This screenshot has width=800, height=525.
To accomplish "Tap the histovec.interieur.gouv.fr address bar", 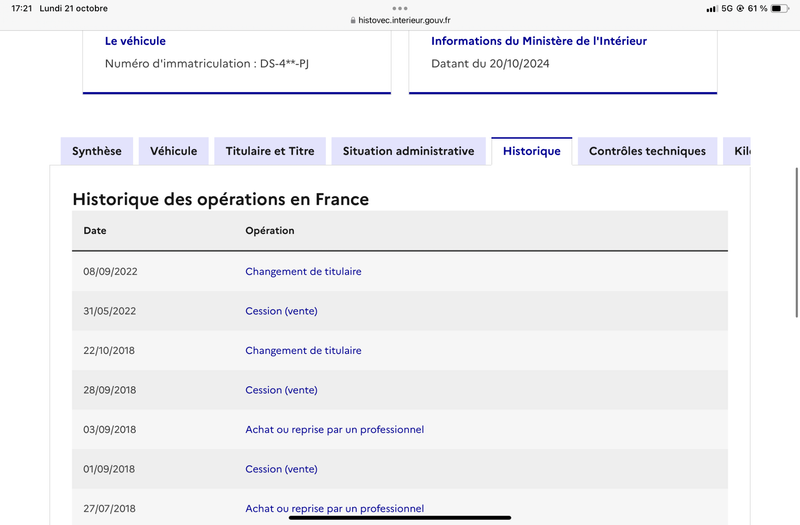I will pos(400,20).
